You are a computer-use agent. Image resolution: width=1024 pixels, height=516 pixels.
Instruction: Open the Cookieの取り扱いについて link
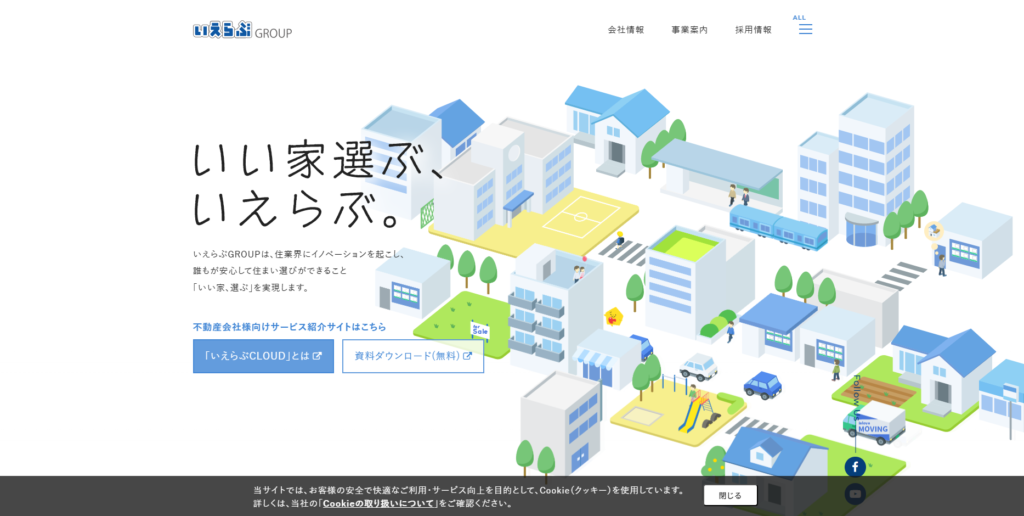[379, 504]
